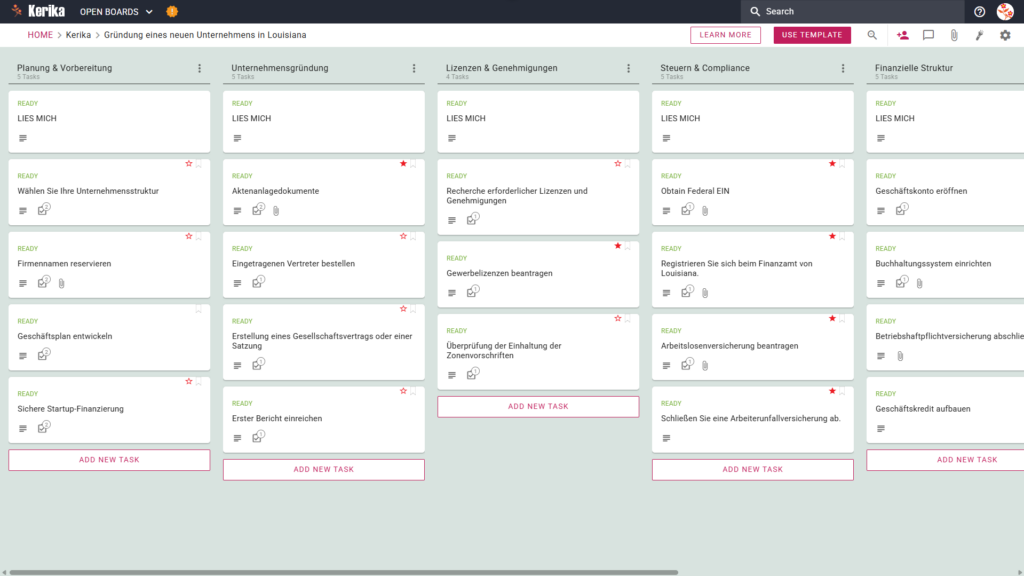This screenshot has width=1024, height=576.
Task: Open checklist icon on Gewerbelizenzen beantragen
Action: [x=472, y=292]
